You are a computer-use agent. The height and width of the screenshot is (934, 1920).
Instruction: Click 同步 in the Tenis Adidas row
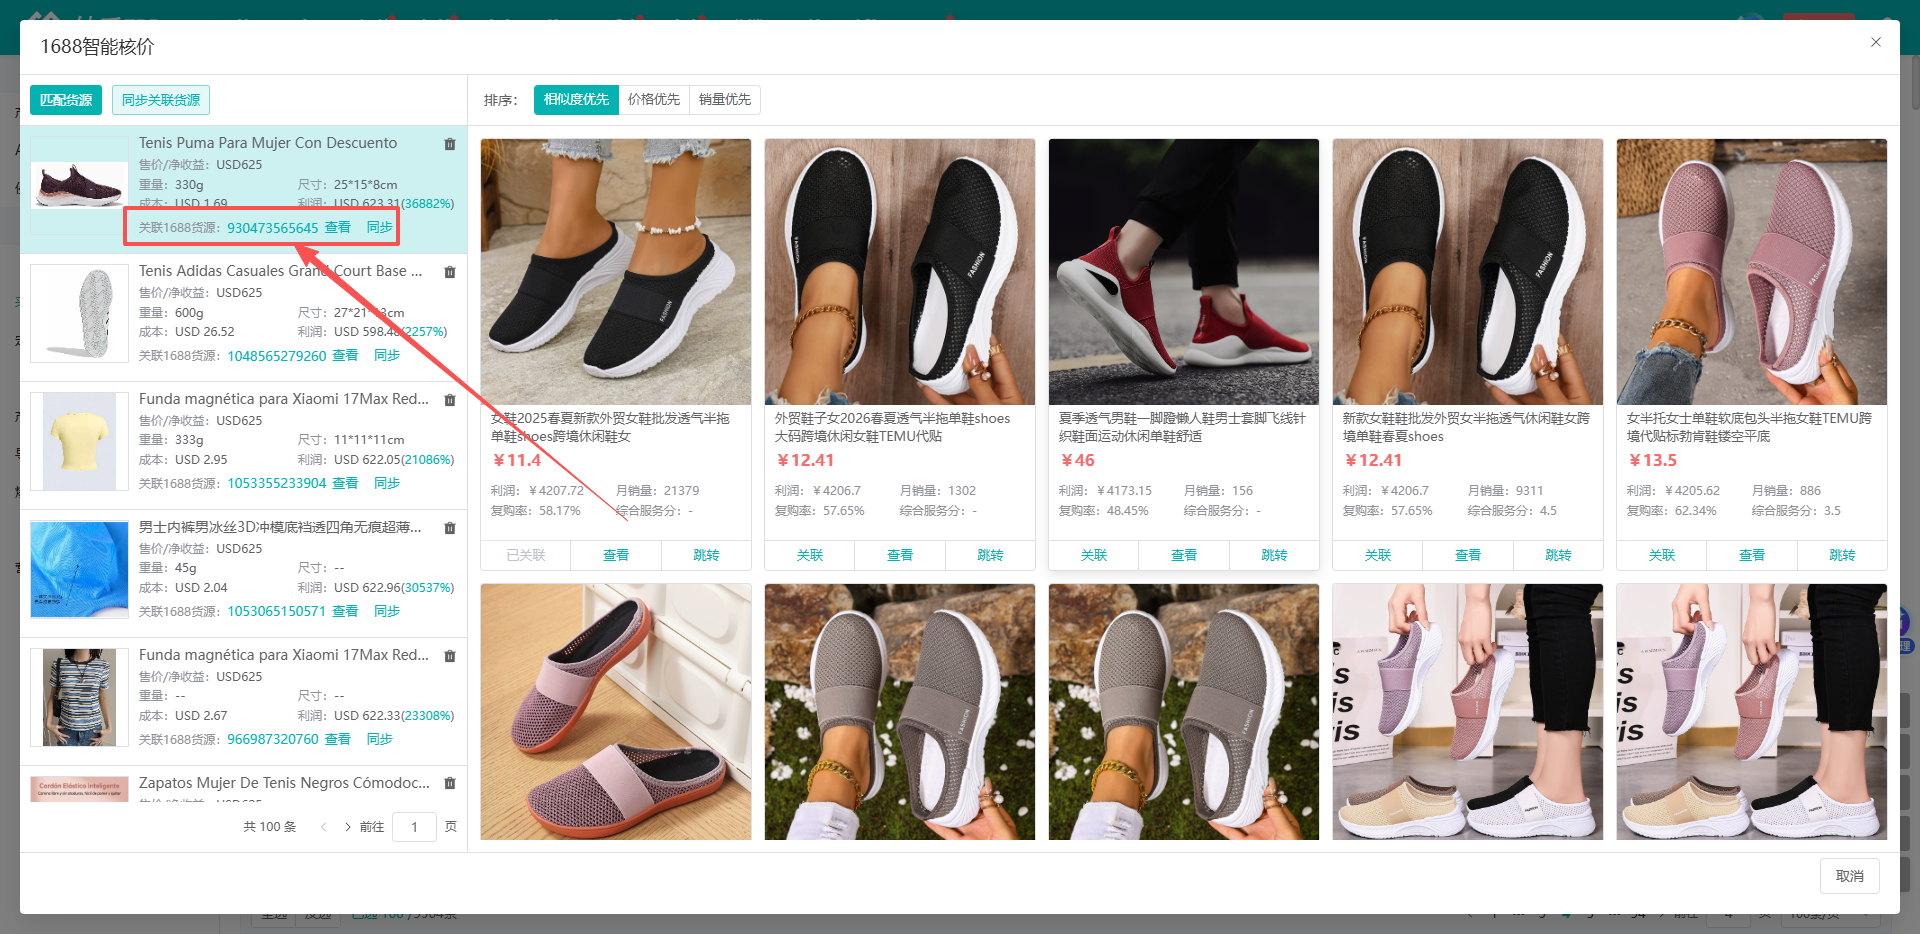coord(387,356)
